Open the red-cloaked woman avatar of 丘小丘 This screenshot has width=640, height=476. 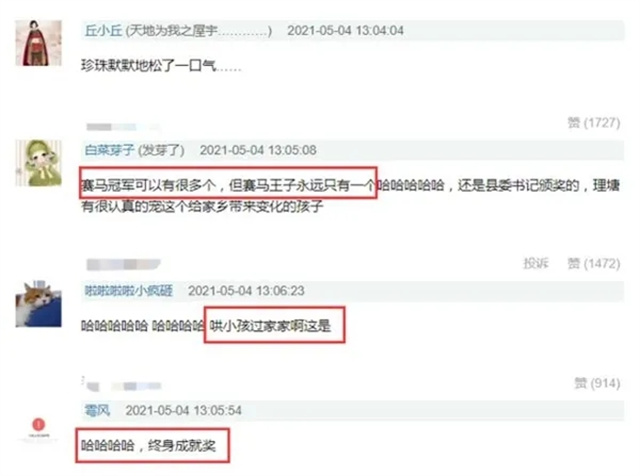tap(38, 43)
